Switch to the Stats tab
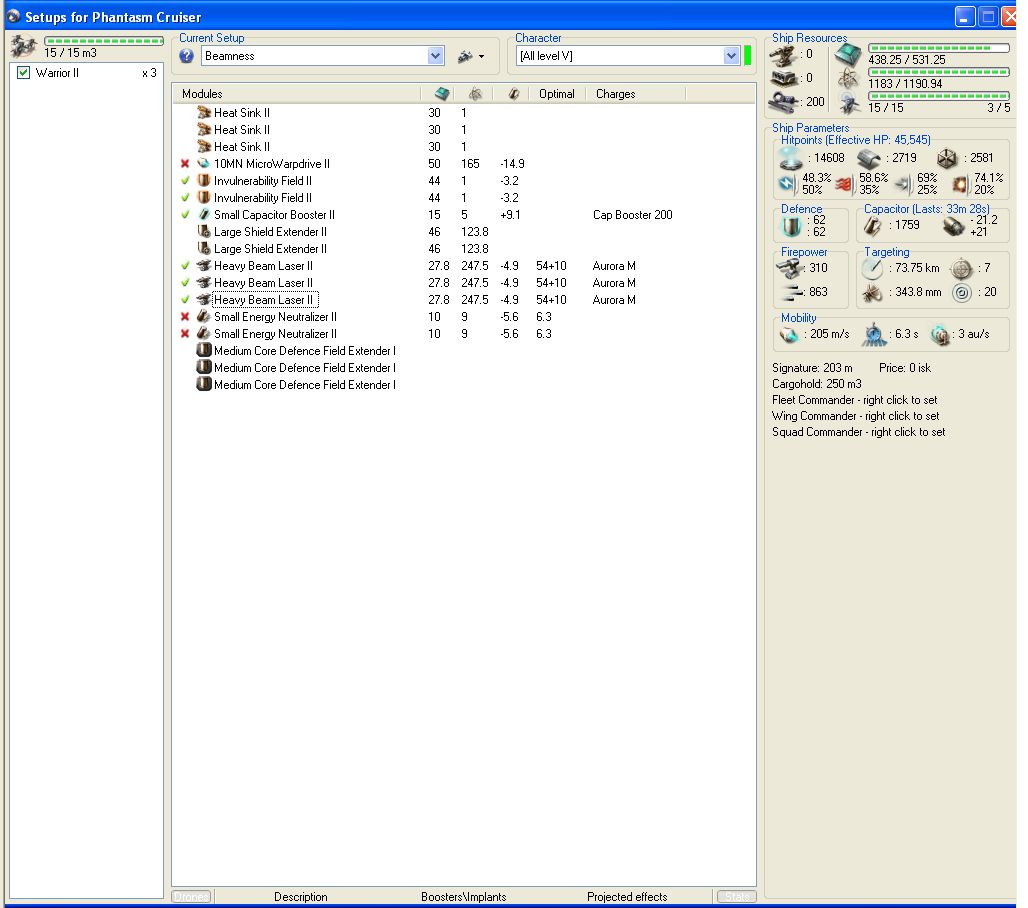This screenshot has width=1028, height=908. pyautogui.click(x=737, y=897)
